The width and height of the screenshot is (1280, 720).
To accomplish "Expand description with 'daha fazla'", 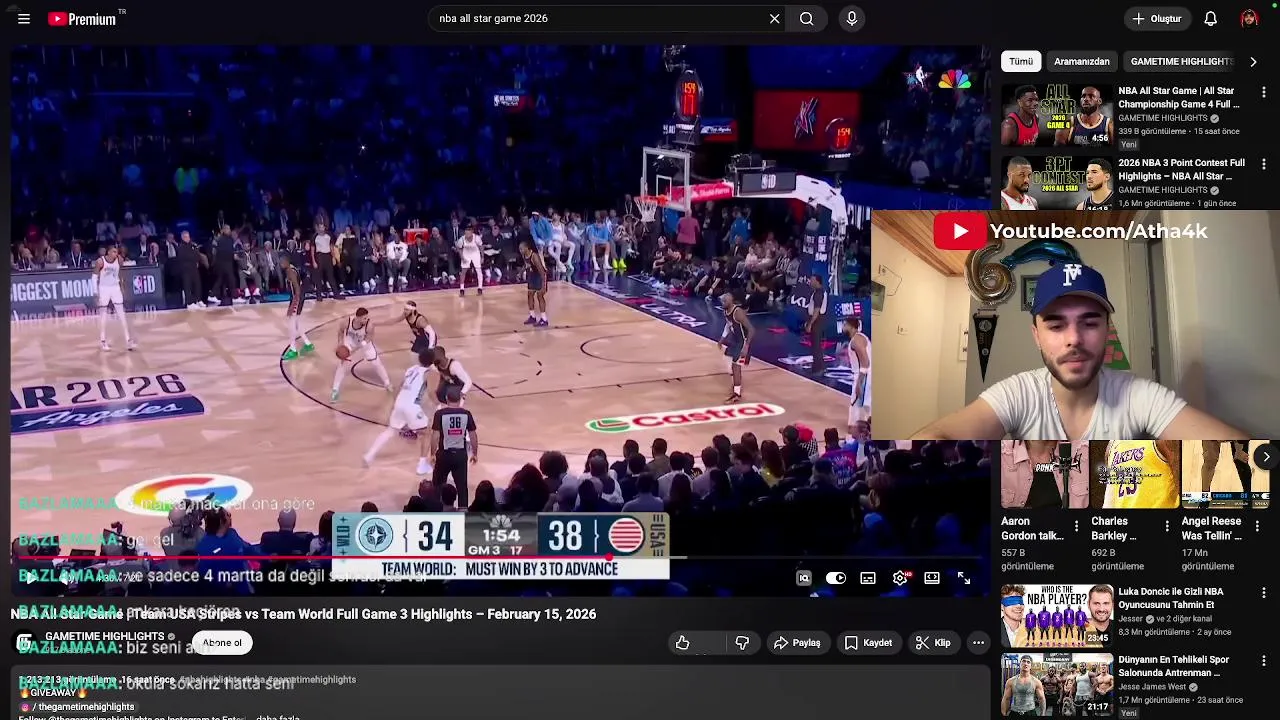I will click(277, 718).
